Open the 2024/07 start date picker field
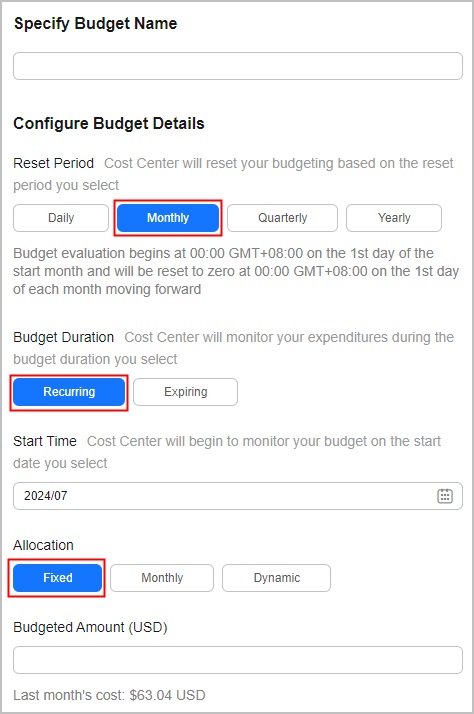Screen dimensions: 474x714 pos(238,496)
